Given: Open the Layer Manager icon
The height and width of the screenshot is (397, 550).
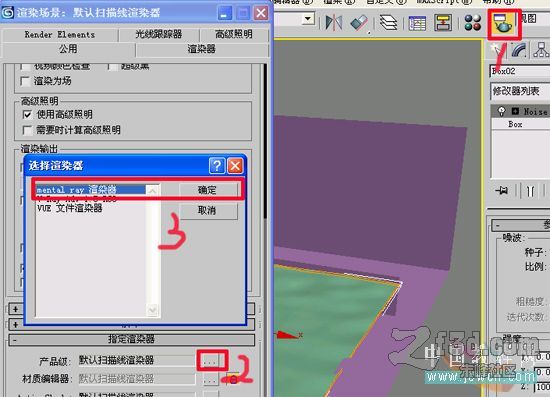Looking at the screenshot, I should coord(389,23).
